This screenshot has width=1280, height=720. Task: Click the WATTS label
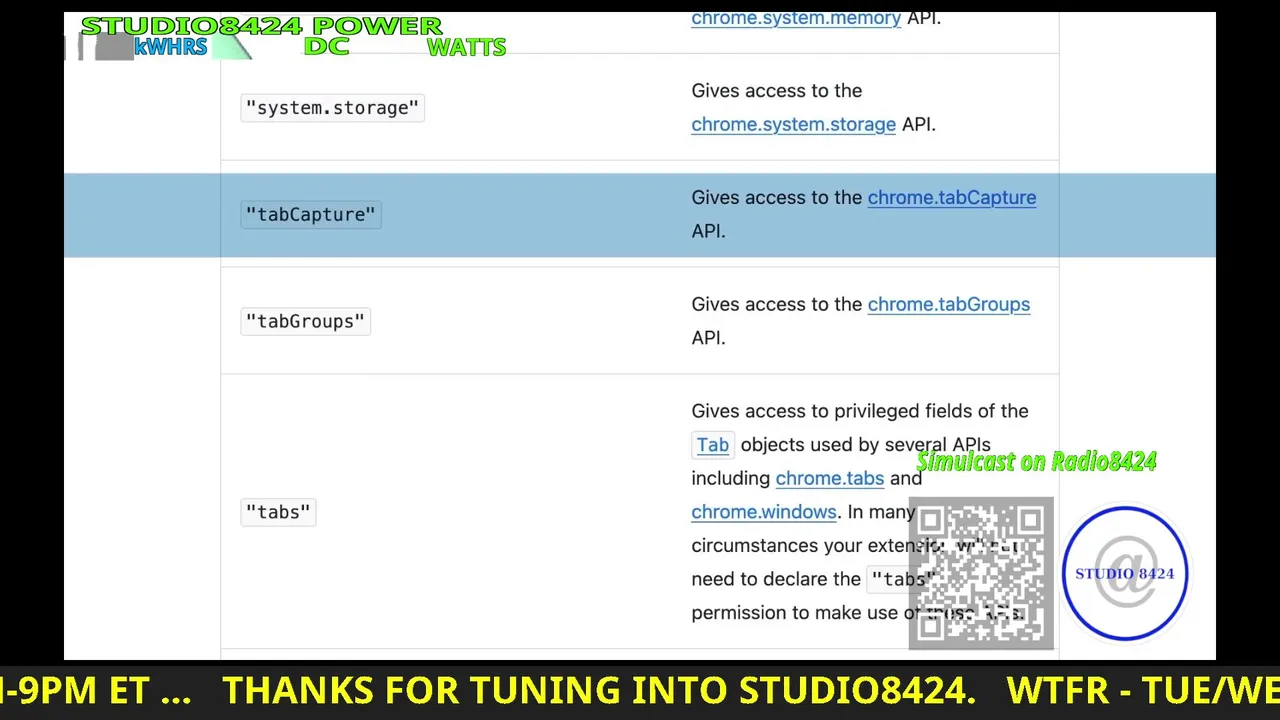pyautogui.click(x=466, y=47)
